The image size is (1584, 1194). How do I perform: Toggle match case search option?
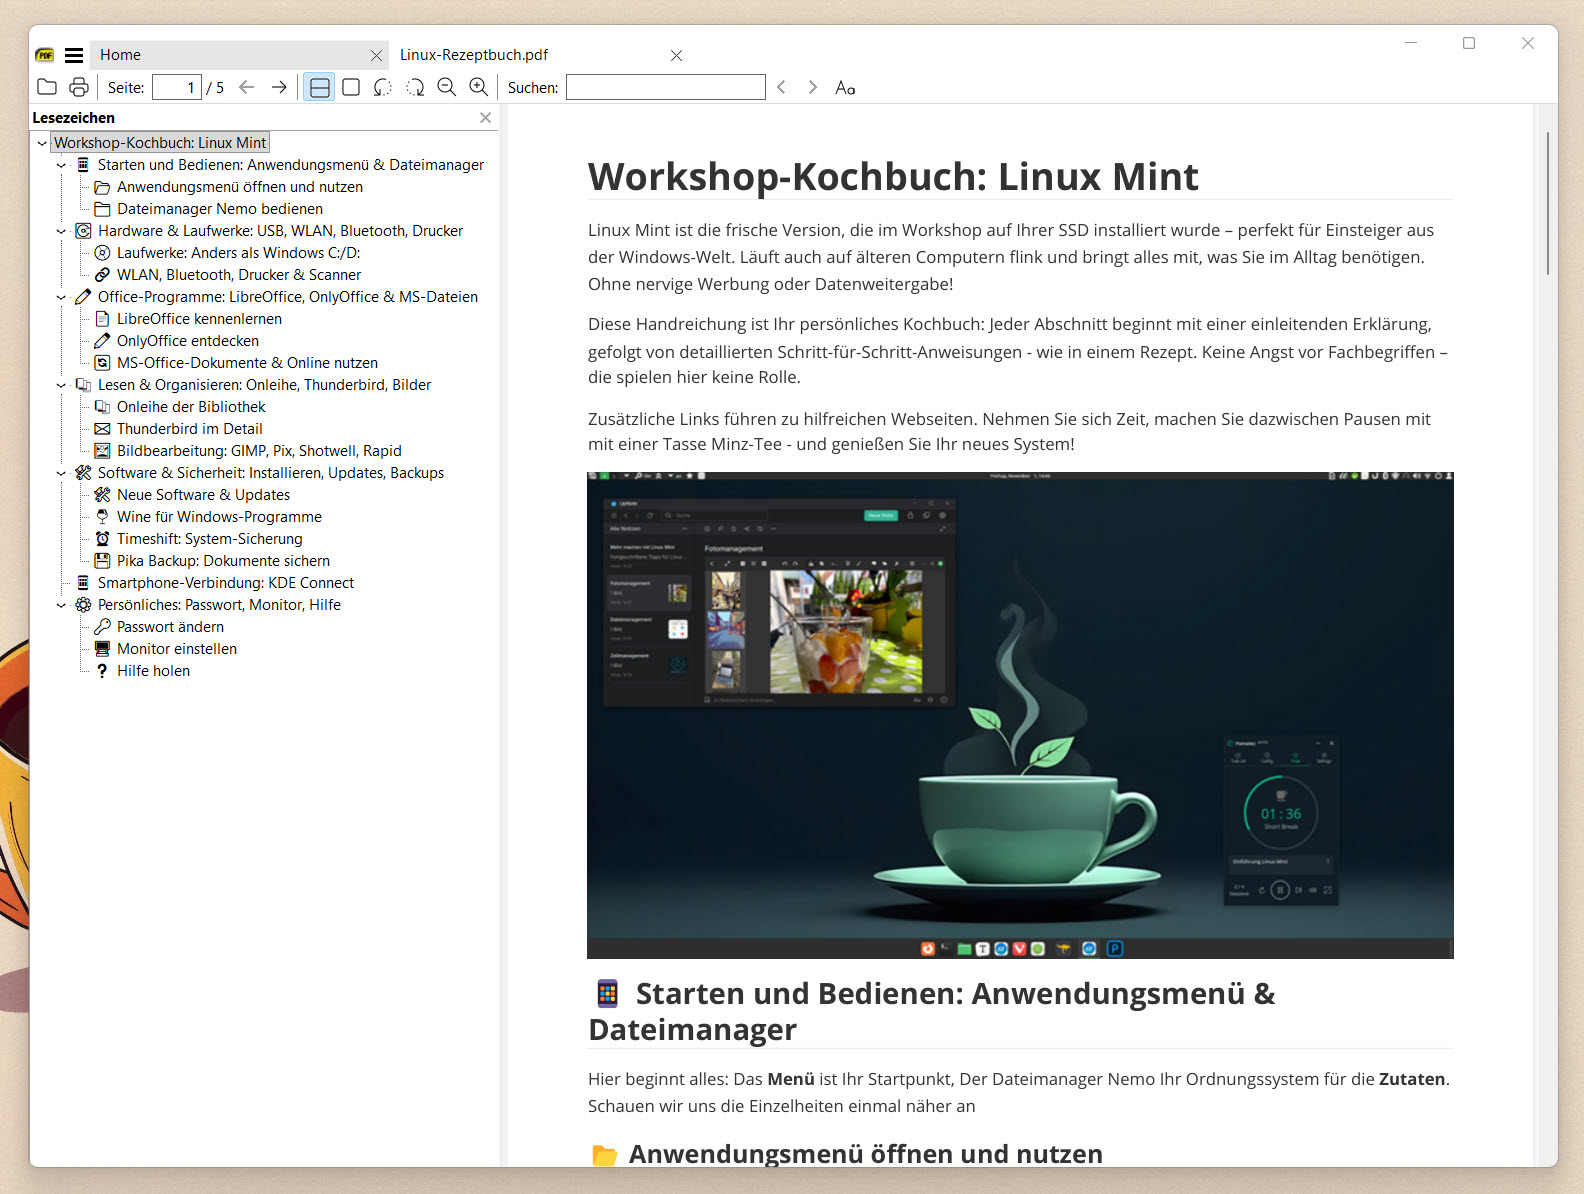845,87
